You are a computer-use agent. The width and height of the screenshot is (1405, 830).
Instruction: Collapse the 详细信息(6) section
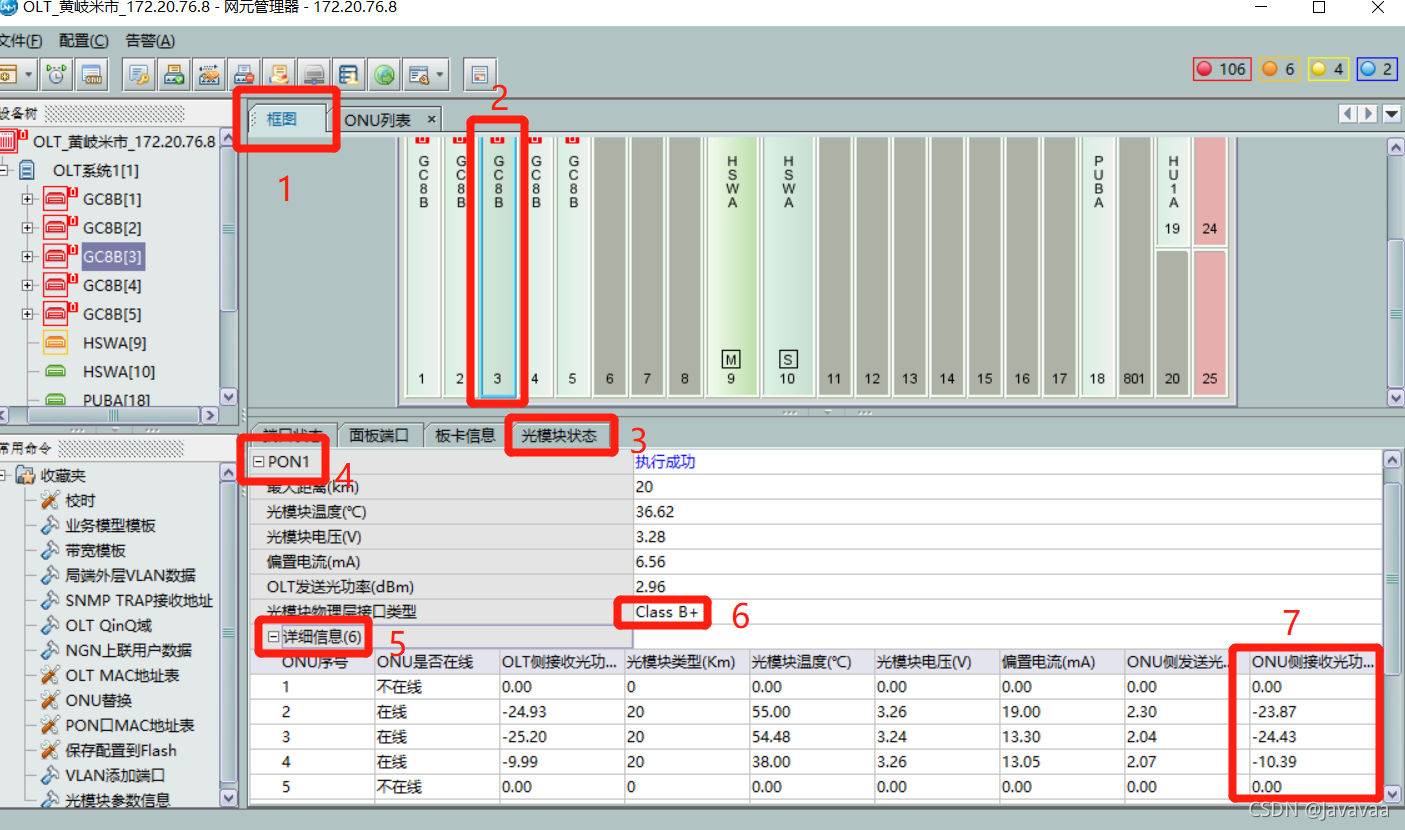273,636
